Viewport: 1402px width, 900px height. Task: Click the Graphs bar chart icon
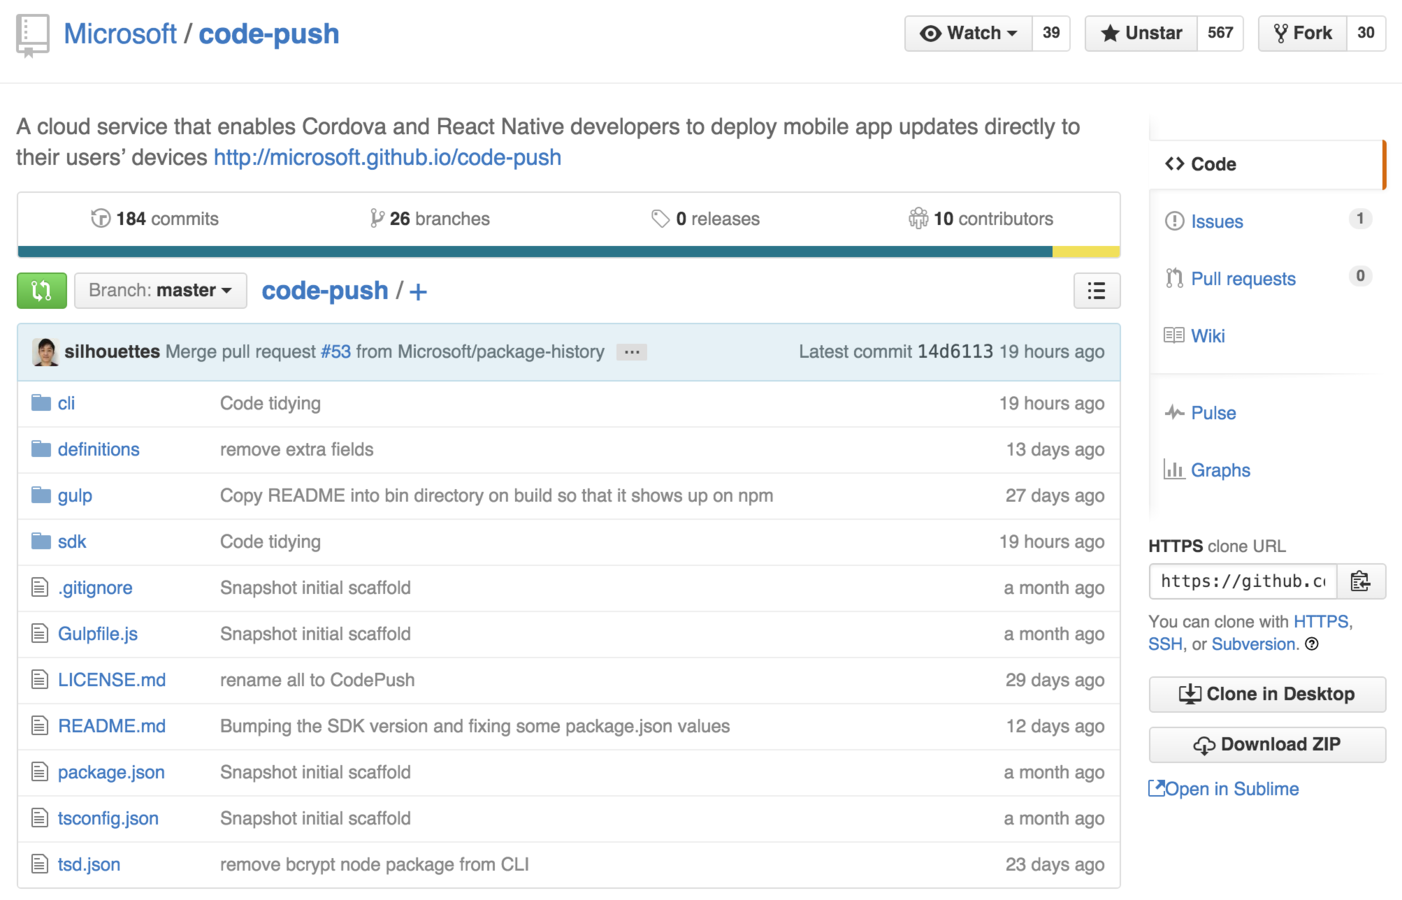1174,469
